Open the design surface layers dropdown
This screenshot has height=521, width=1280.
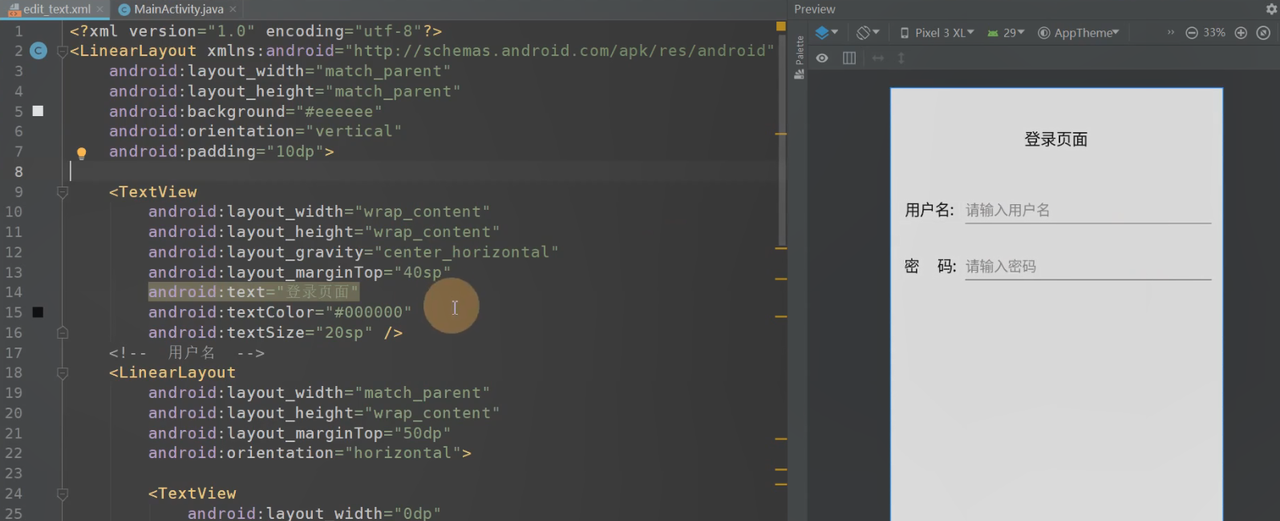click(x=826, y=33)
